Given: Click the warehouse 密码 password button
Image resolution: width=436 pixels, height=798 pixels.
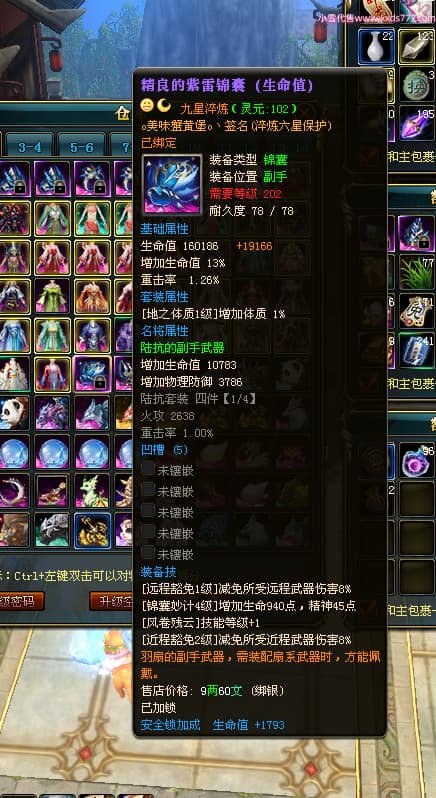Looking at the screenshot, I should (x=20, y=602).
